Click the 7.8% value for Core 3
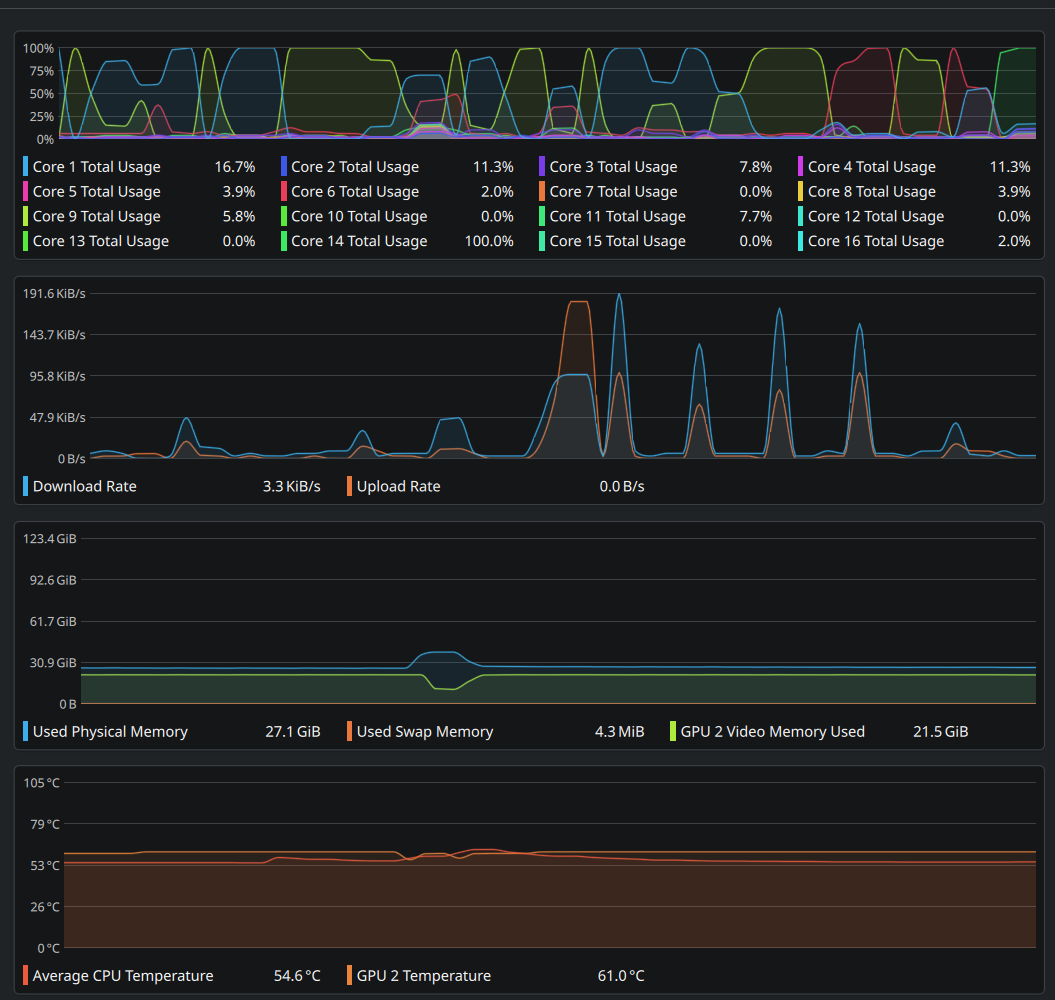 (x=756, y=167)
